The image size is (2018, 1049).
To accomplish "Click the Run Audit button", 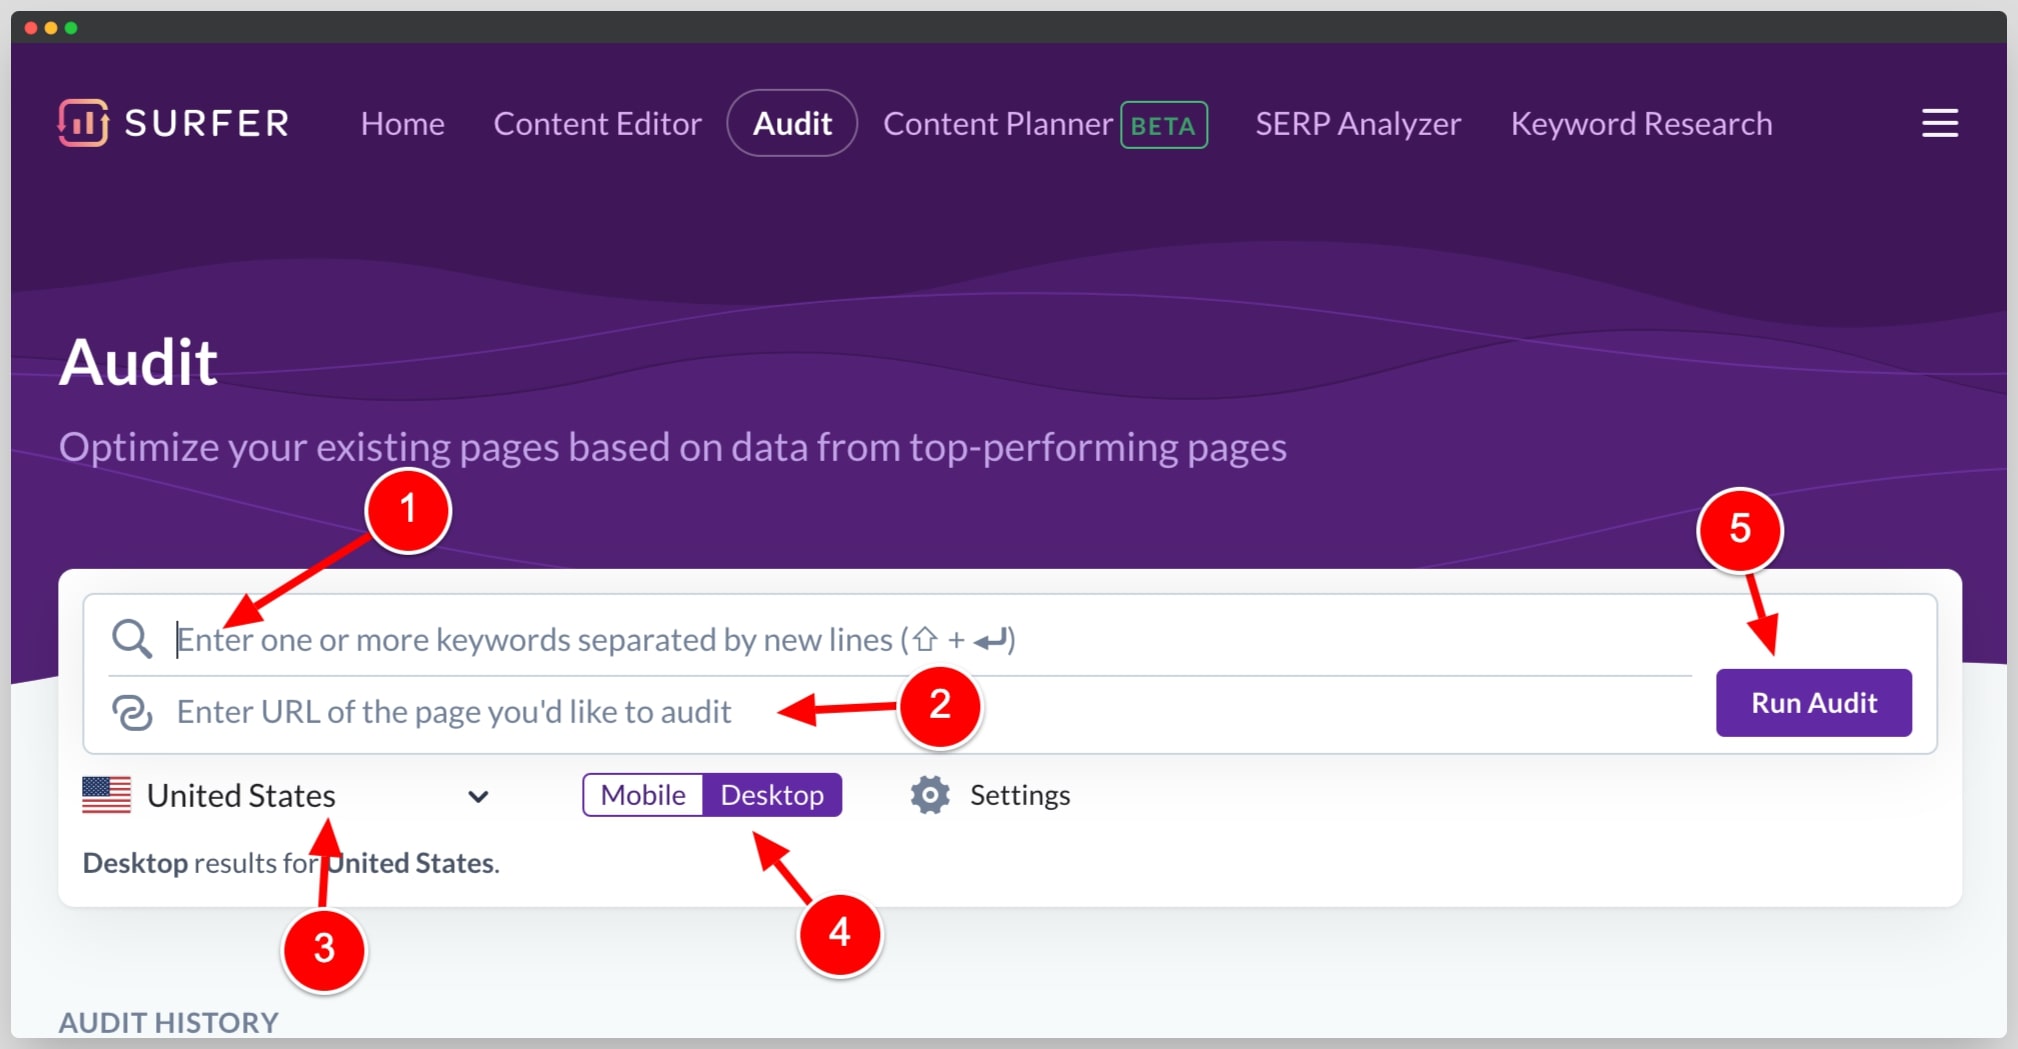I will click(1813, 702).
